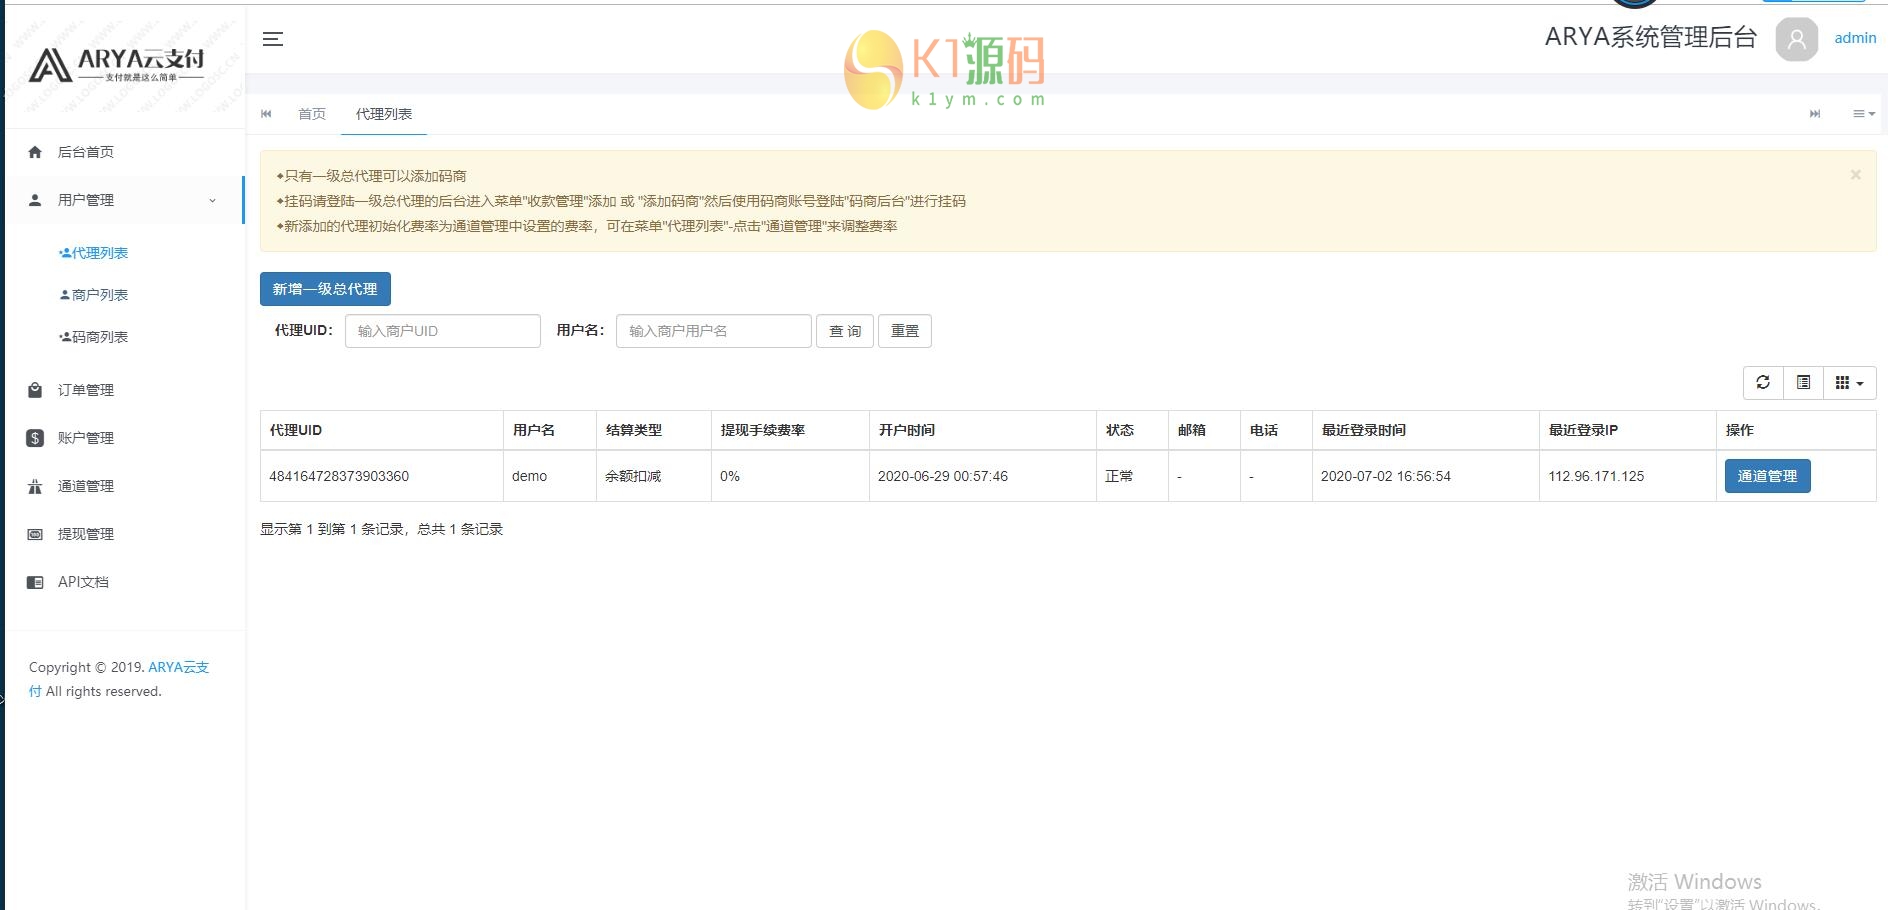The height and width of the screenshot is (910, 1888).
Task: Click the 新增一级总代理 button
Action: pyautogui.click(x=325, y=289)
